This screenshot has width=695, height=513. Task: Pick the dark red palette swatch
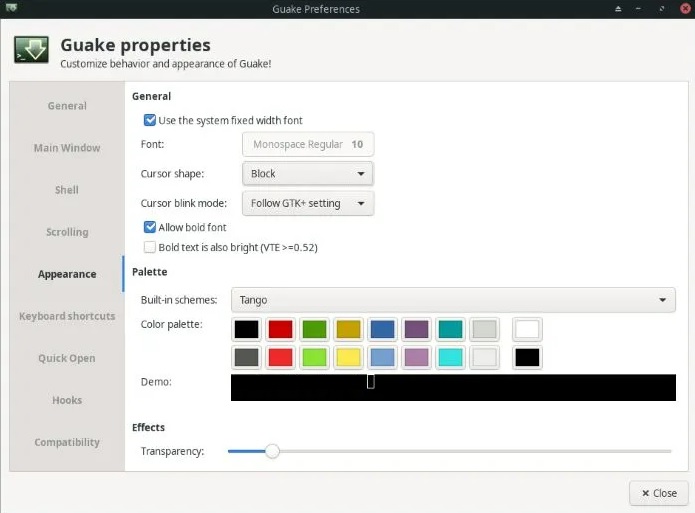tap(281, 329)
